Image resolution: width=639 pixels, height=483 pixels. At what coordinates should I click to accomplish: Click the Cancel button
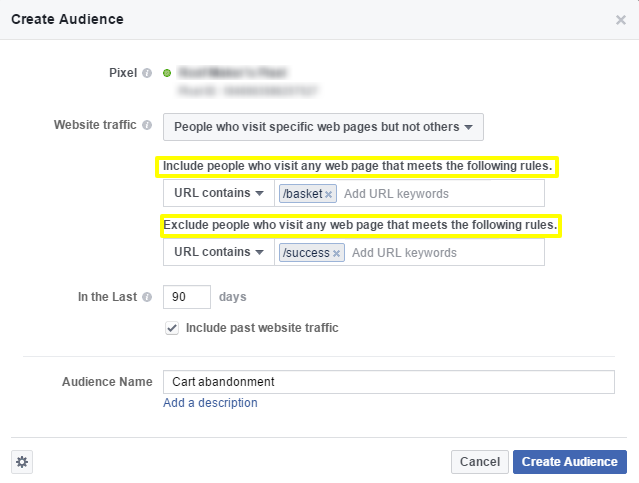[x=479, y=461]
